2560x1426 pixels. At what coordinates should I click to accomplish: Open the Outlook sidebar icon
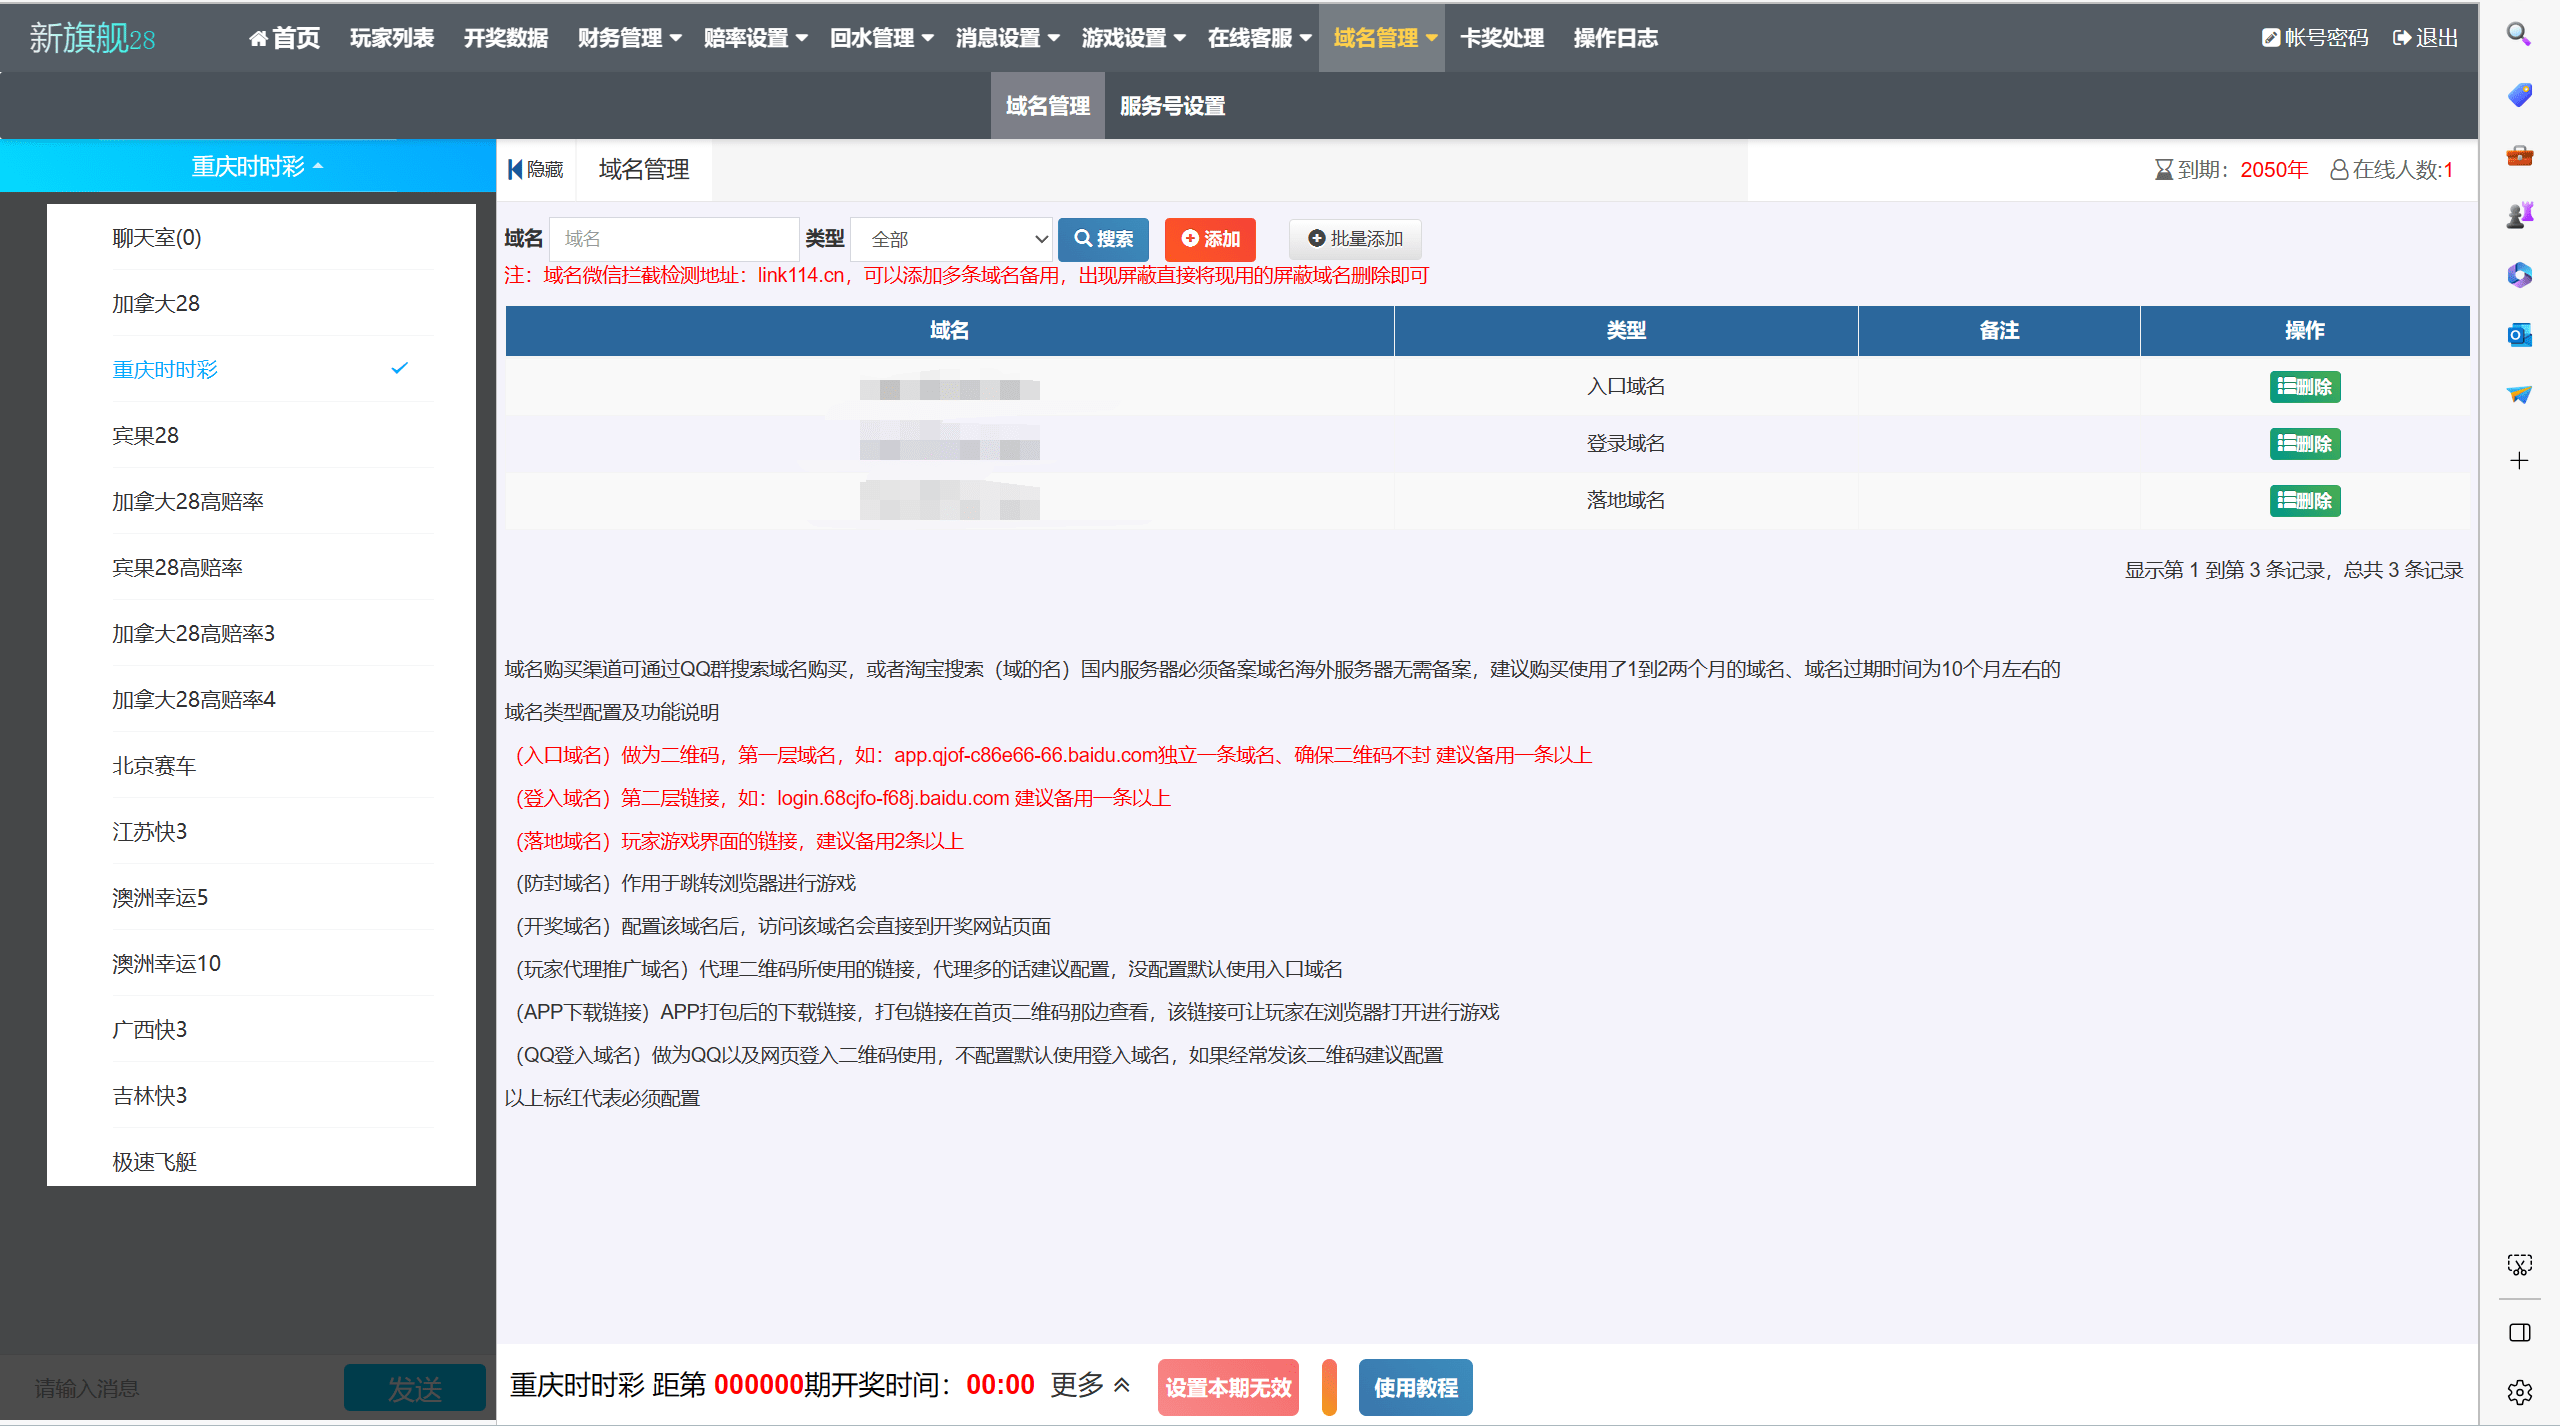click(2519, 335)
